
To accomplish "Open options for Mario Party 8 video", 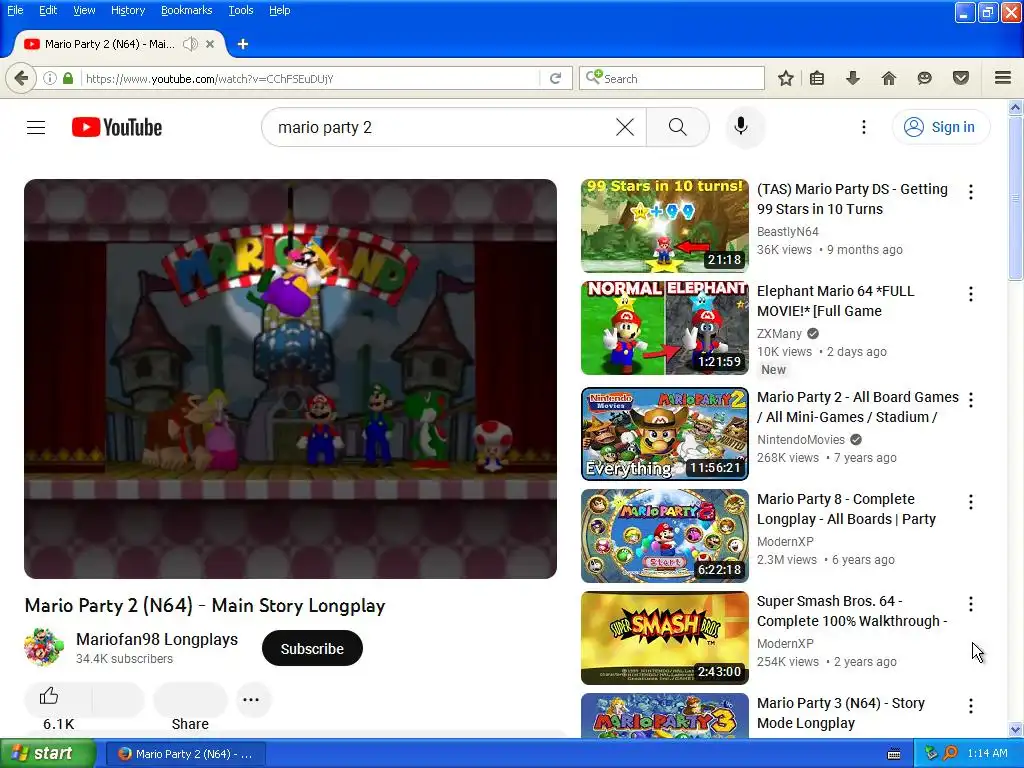I will pyautogui.click(x=971, y=502).
